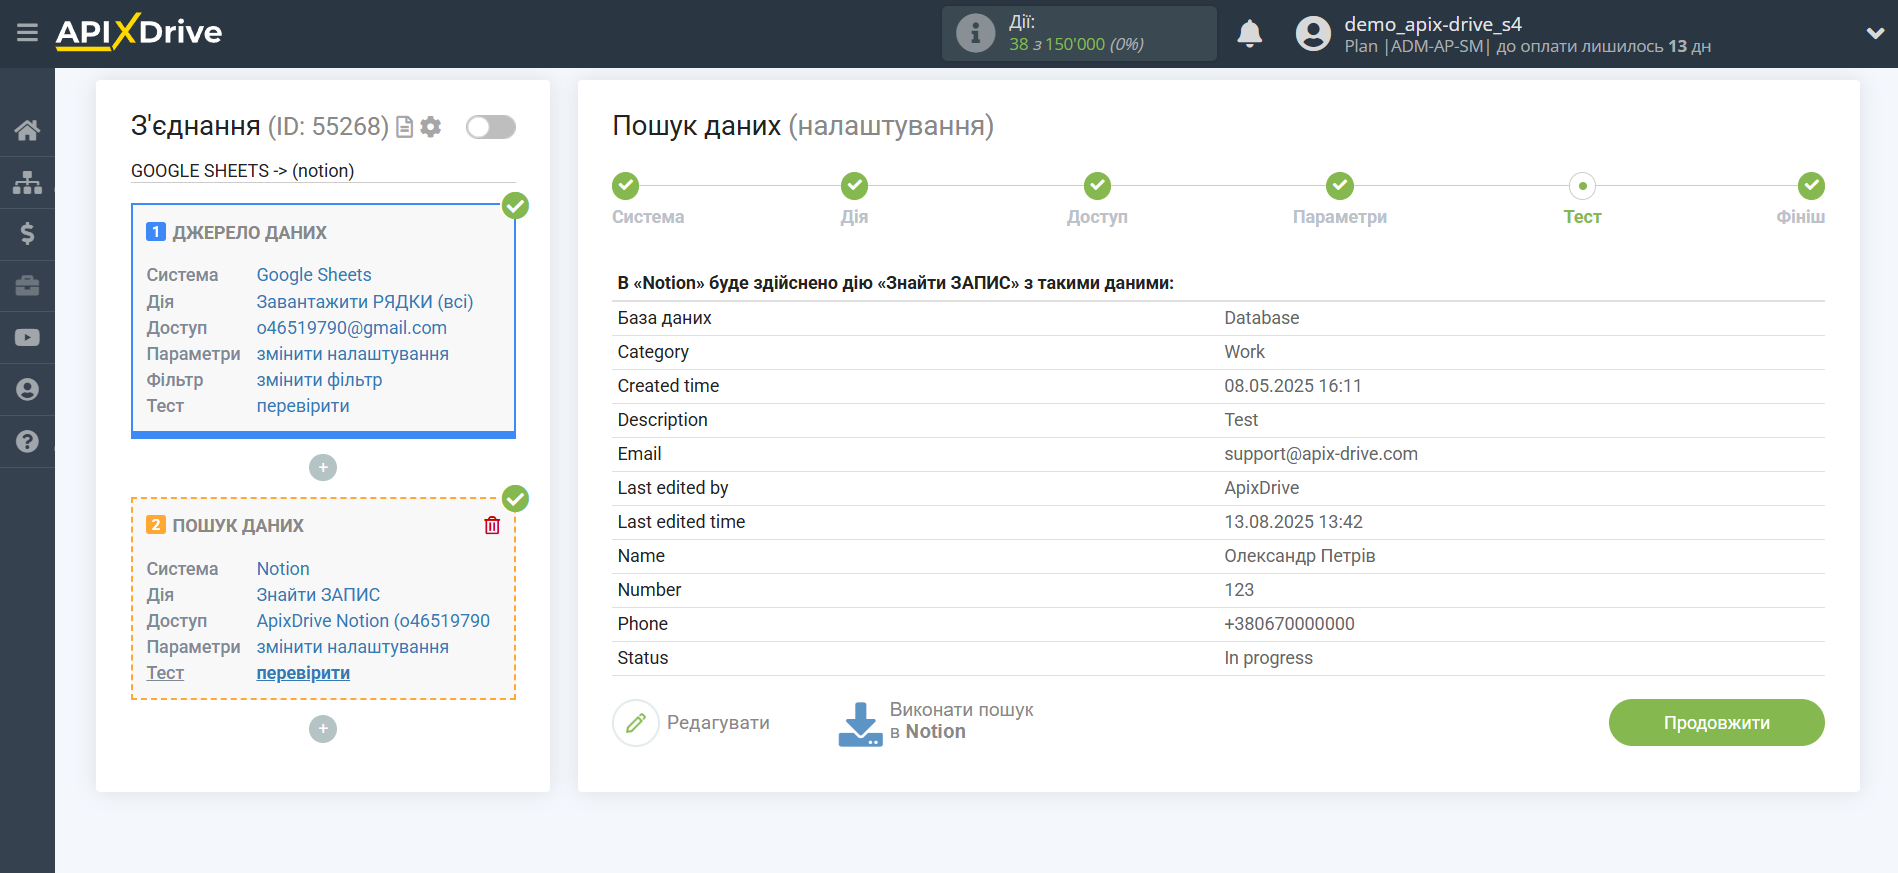Click the account avatar icon
The image size is (1898, 873).
pyautogui.click(x=1313, y=34)
